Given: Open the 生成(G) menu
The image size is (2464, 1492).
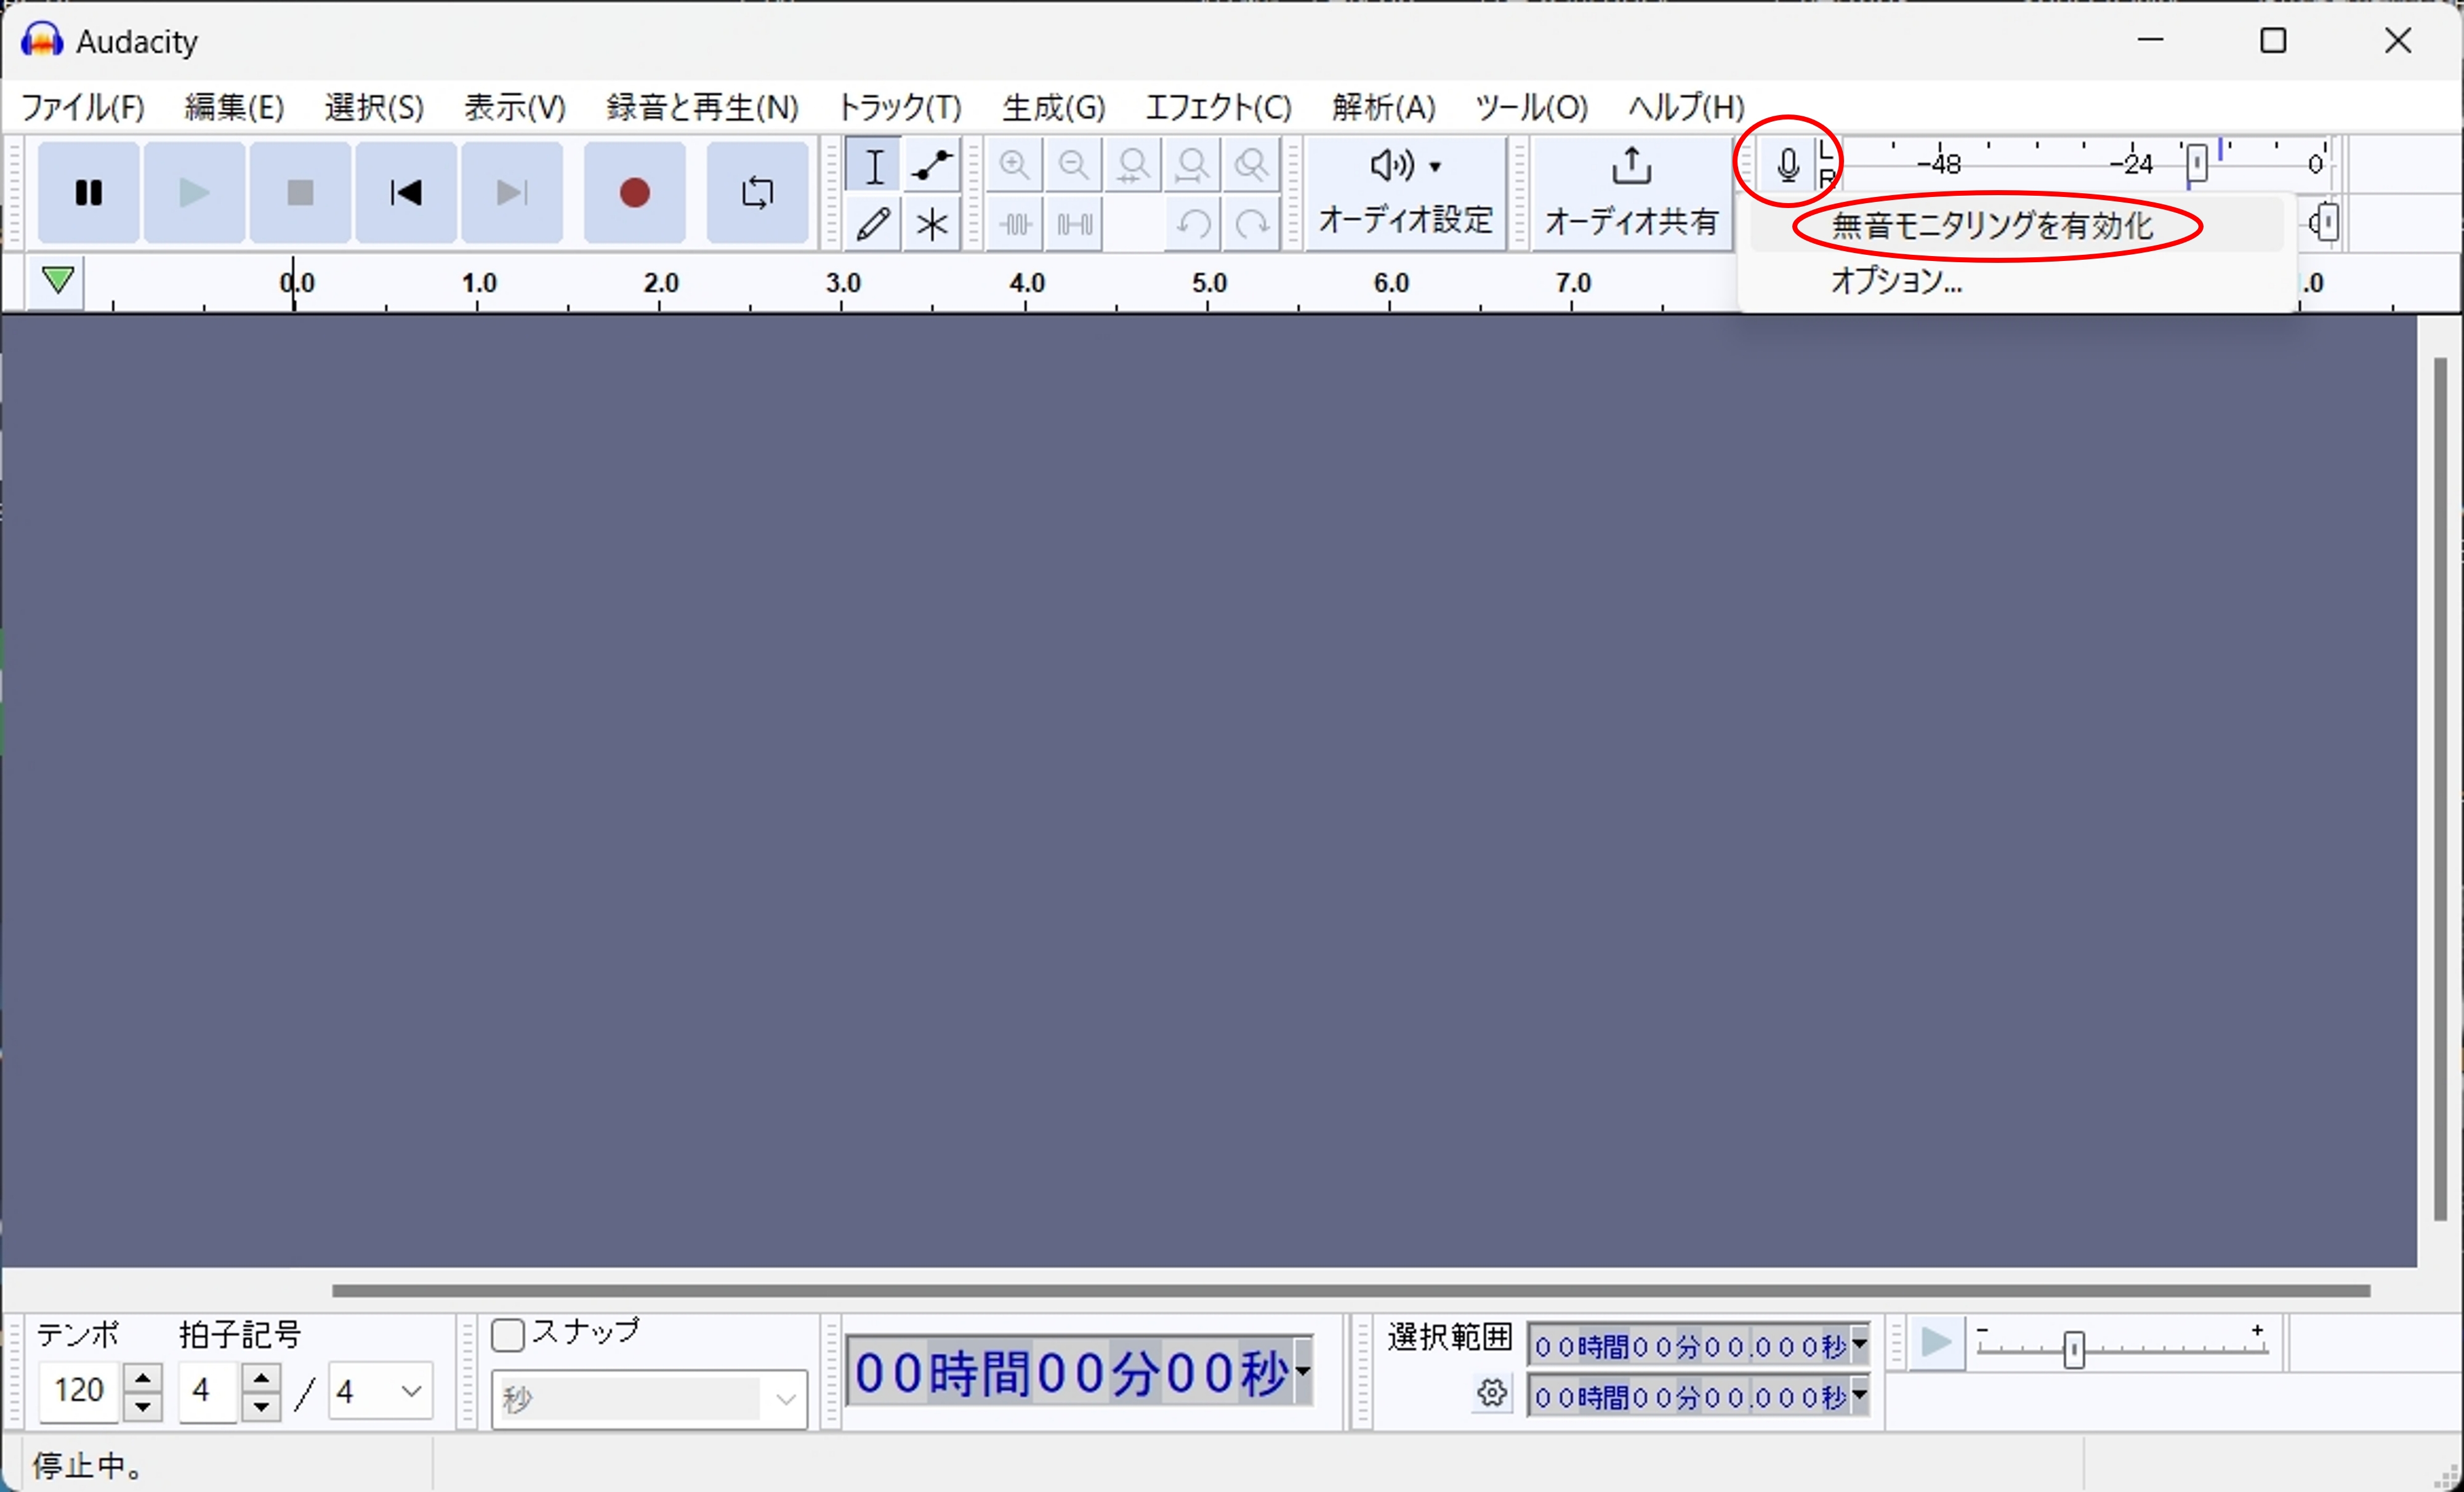Looking at the screenshot, I should click(x=1054, y=107).
